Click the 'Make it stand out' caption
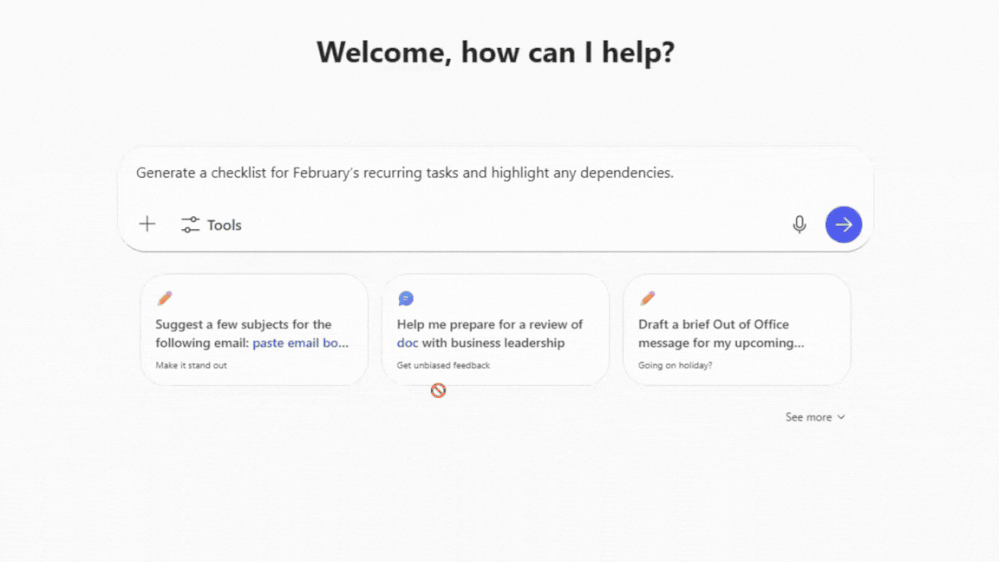The width and height of the screenshot is (999, 562). [191, 366]
